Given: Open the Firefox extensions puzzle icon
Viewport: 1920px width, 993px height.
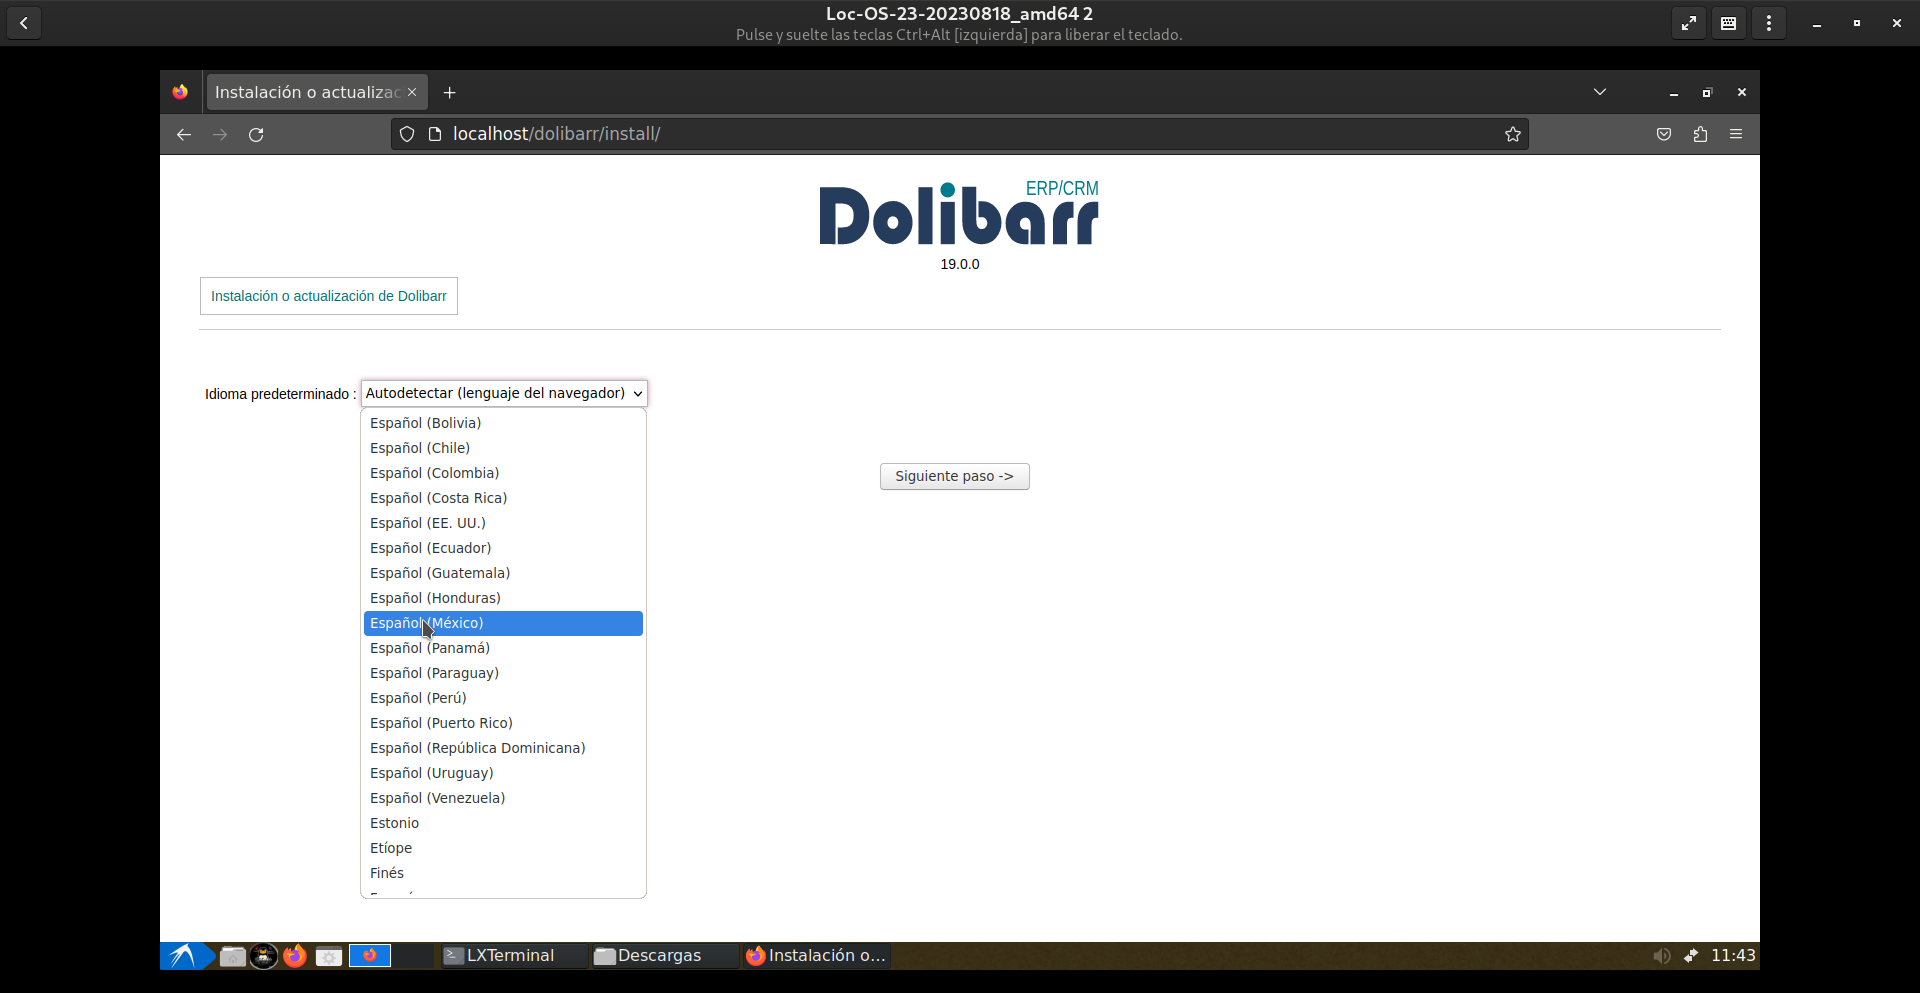Looking at the screenshot, I should tap(1700, 134).
